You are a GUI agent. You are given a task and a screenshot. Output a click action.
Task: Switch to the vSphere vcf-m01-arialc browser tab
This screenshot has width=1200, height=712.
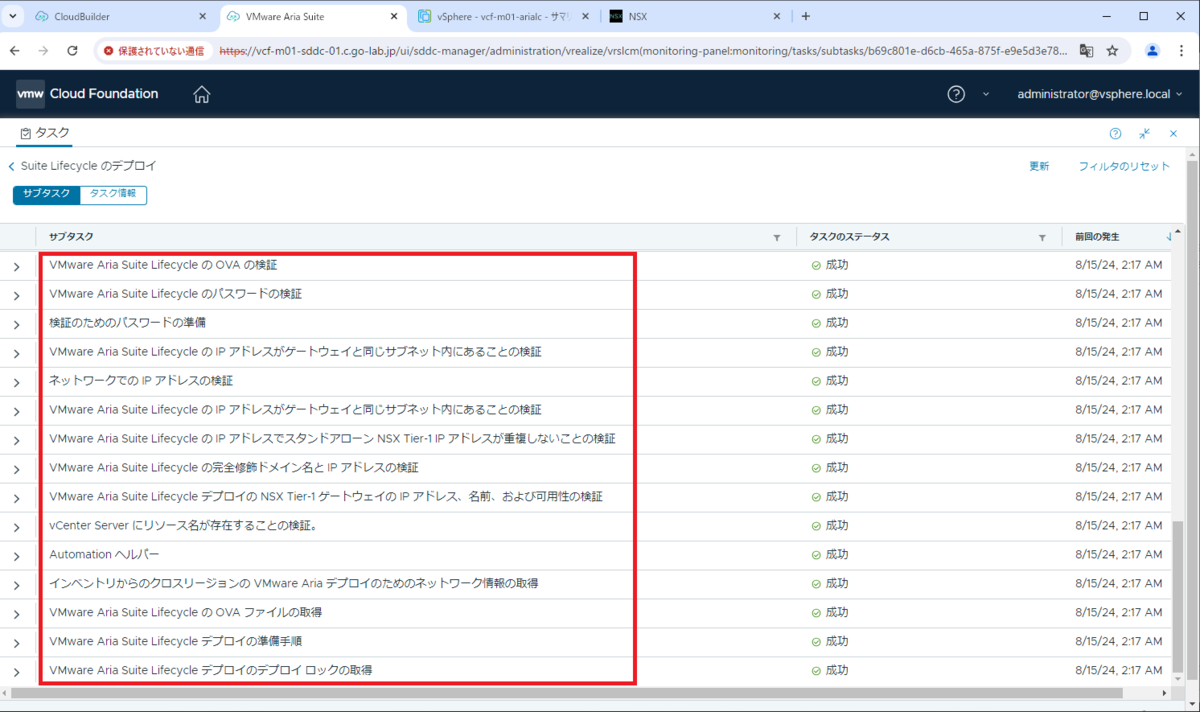point(502,16)
